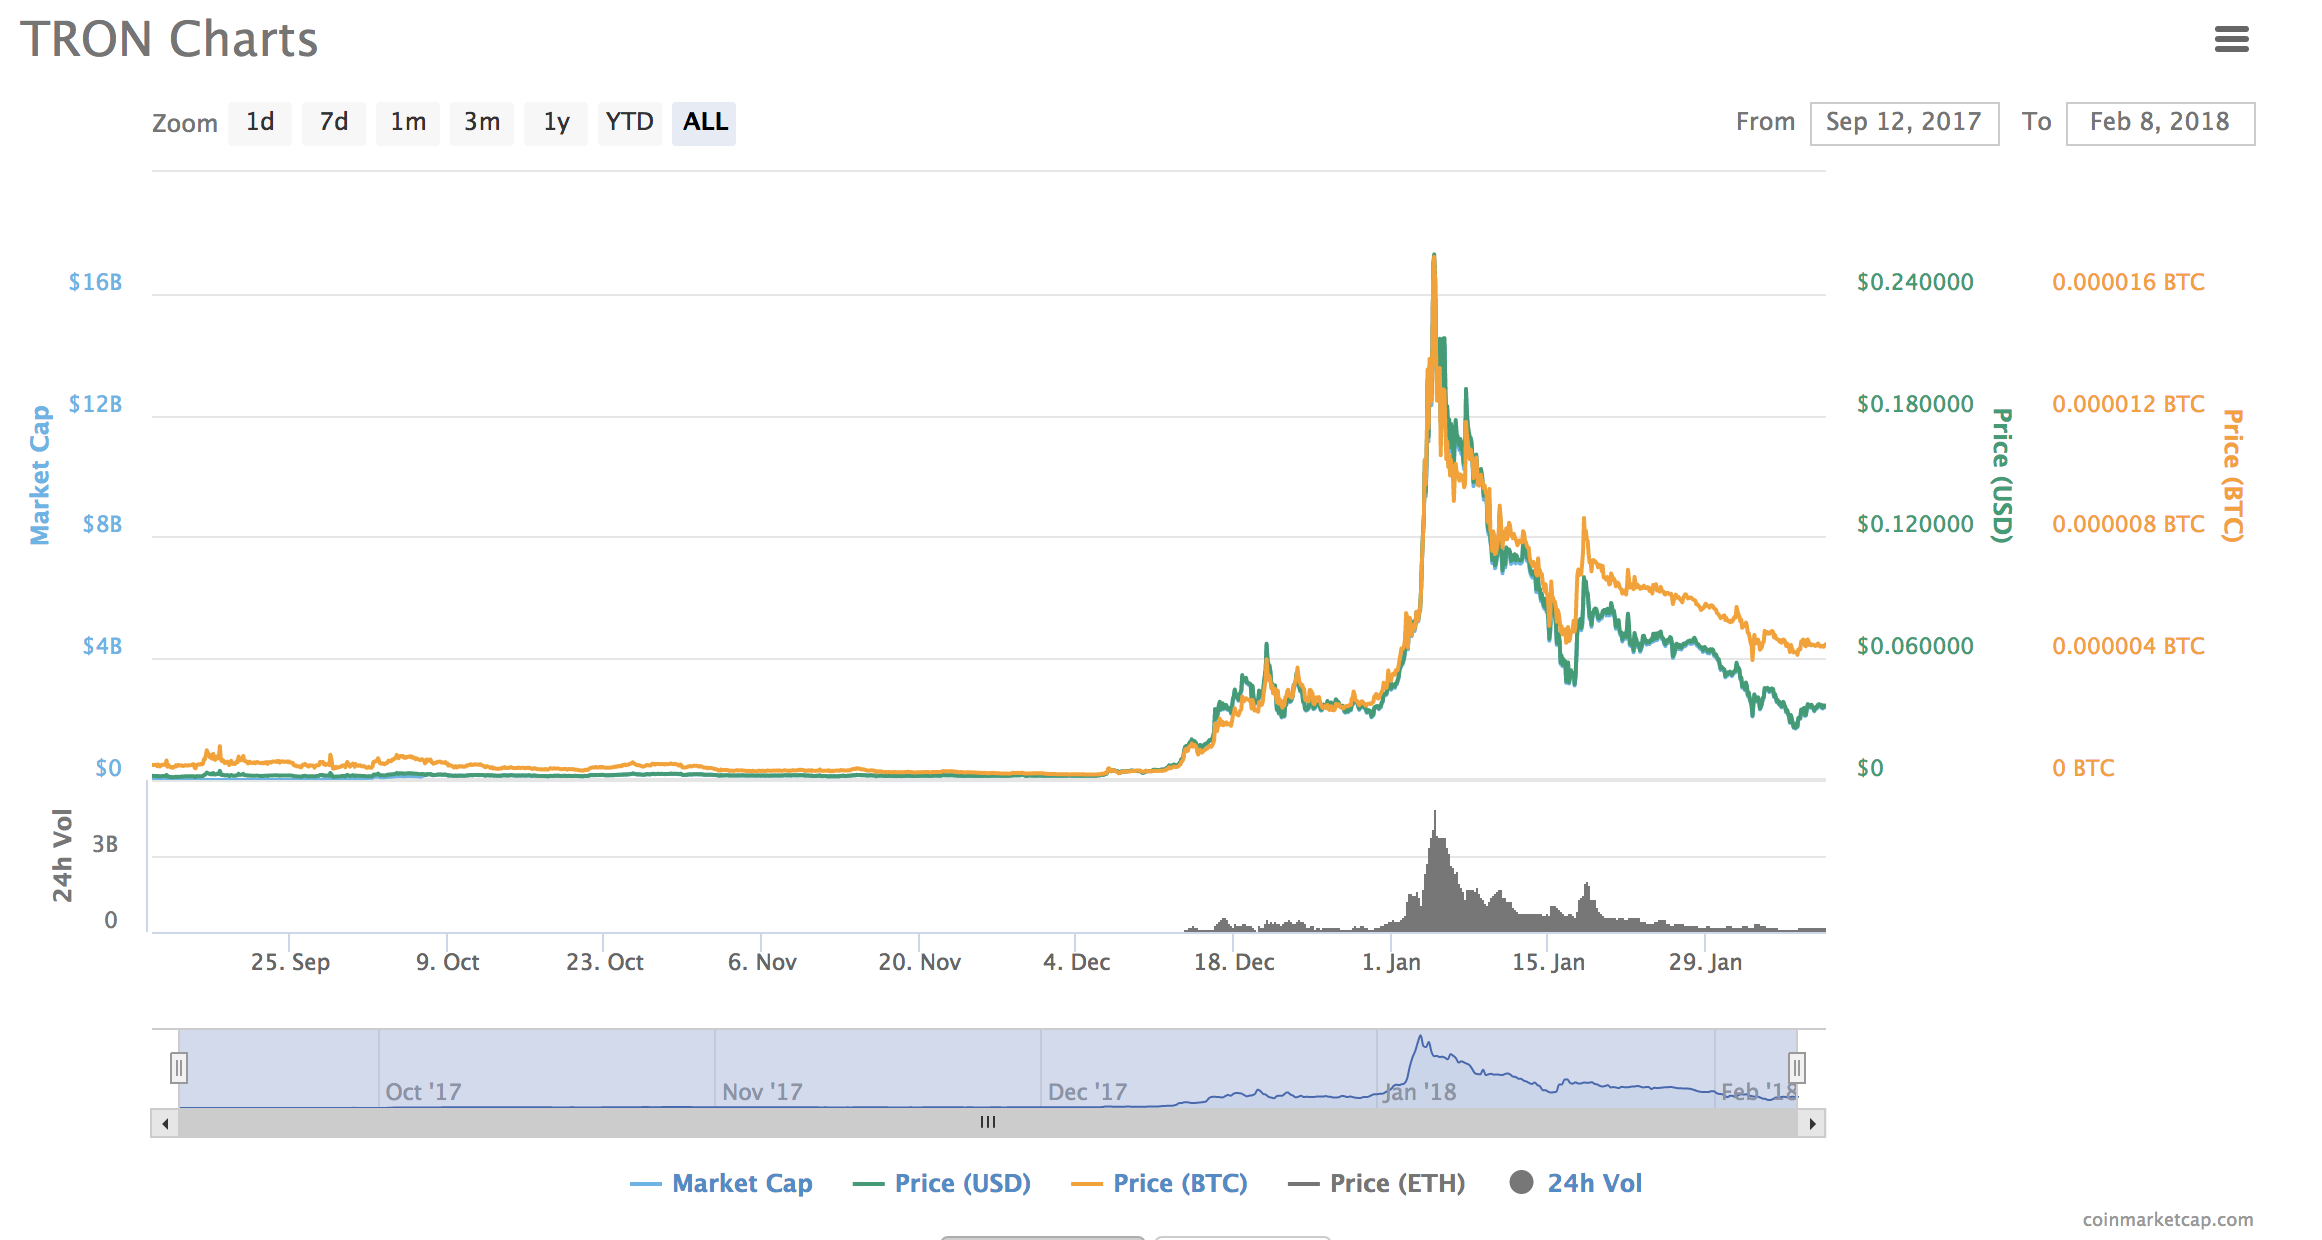Set zoom range to 1d
The image size is (2322, 1240).
[260, 123]
